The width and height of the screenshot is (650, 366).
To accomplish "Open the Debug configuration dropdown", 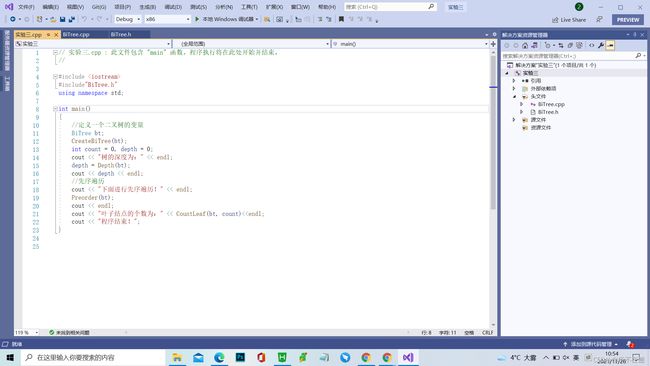I will 128,19.
